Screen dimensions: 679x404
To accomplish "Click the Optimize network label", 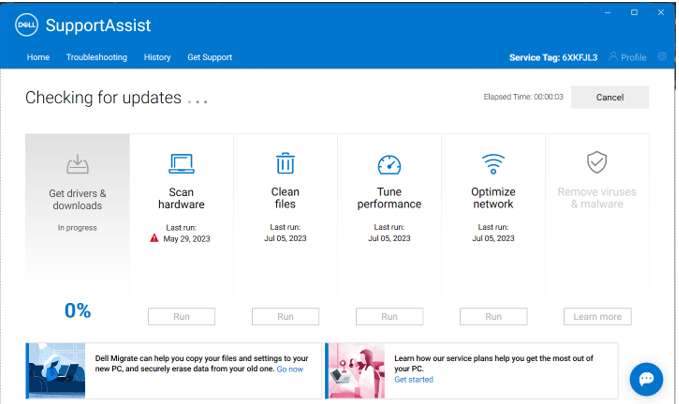I will coord(493,198).
